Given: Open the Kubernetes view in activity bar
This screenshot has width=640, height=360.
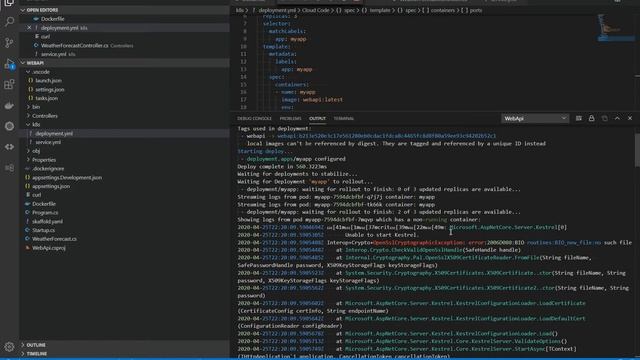Looking at the screenshot, I should (x=9, y=126).
